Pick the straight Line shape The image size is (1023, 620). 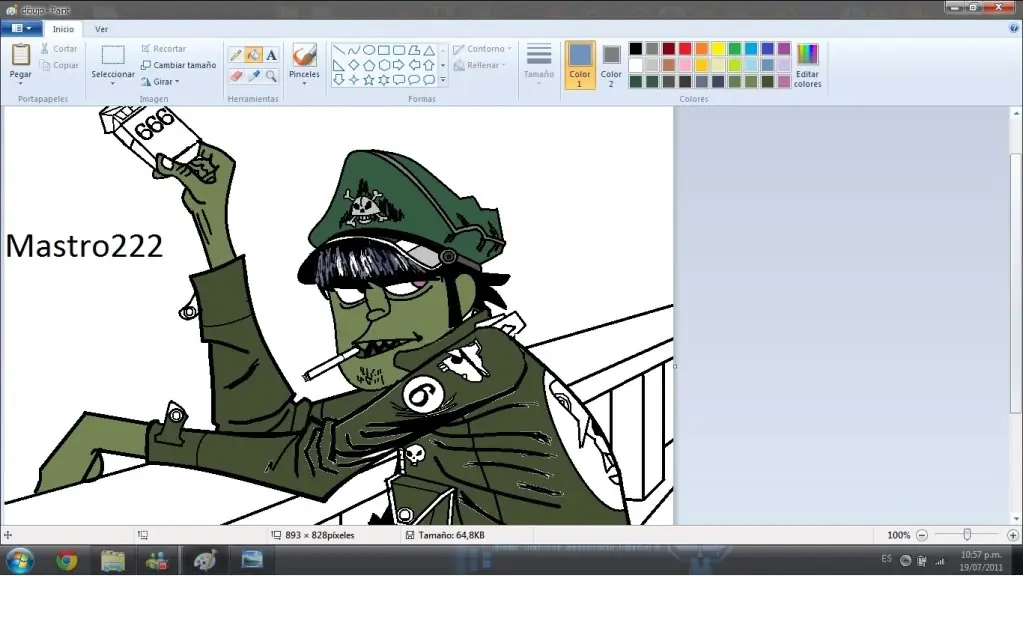point(339,50)
